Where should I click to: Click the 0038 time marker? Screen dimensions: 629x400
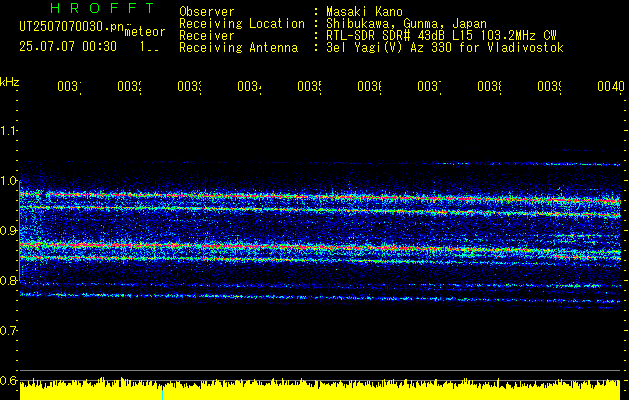coord(489,86)
